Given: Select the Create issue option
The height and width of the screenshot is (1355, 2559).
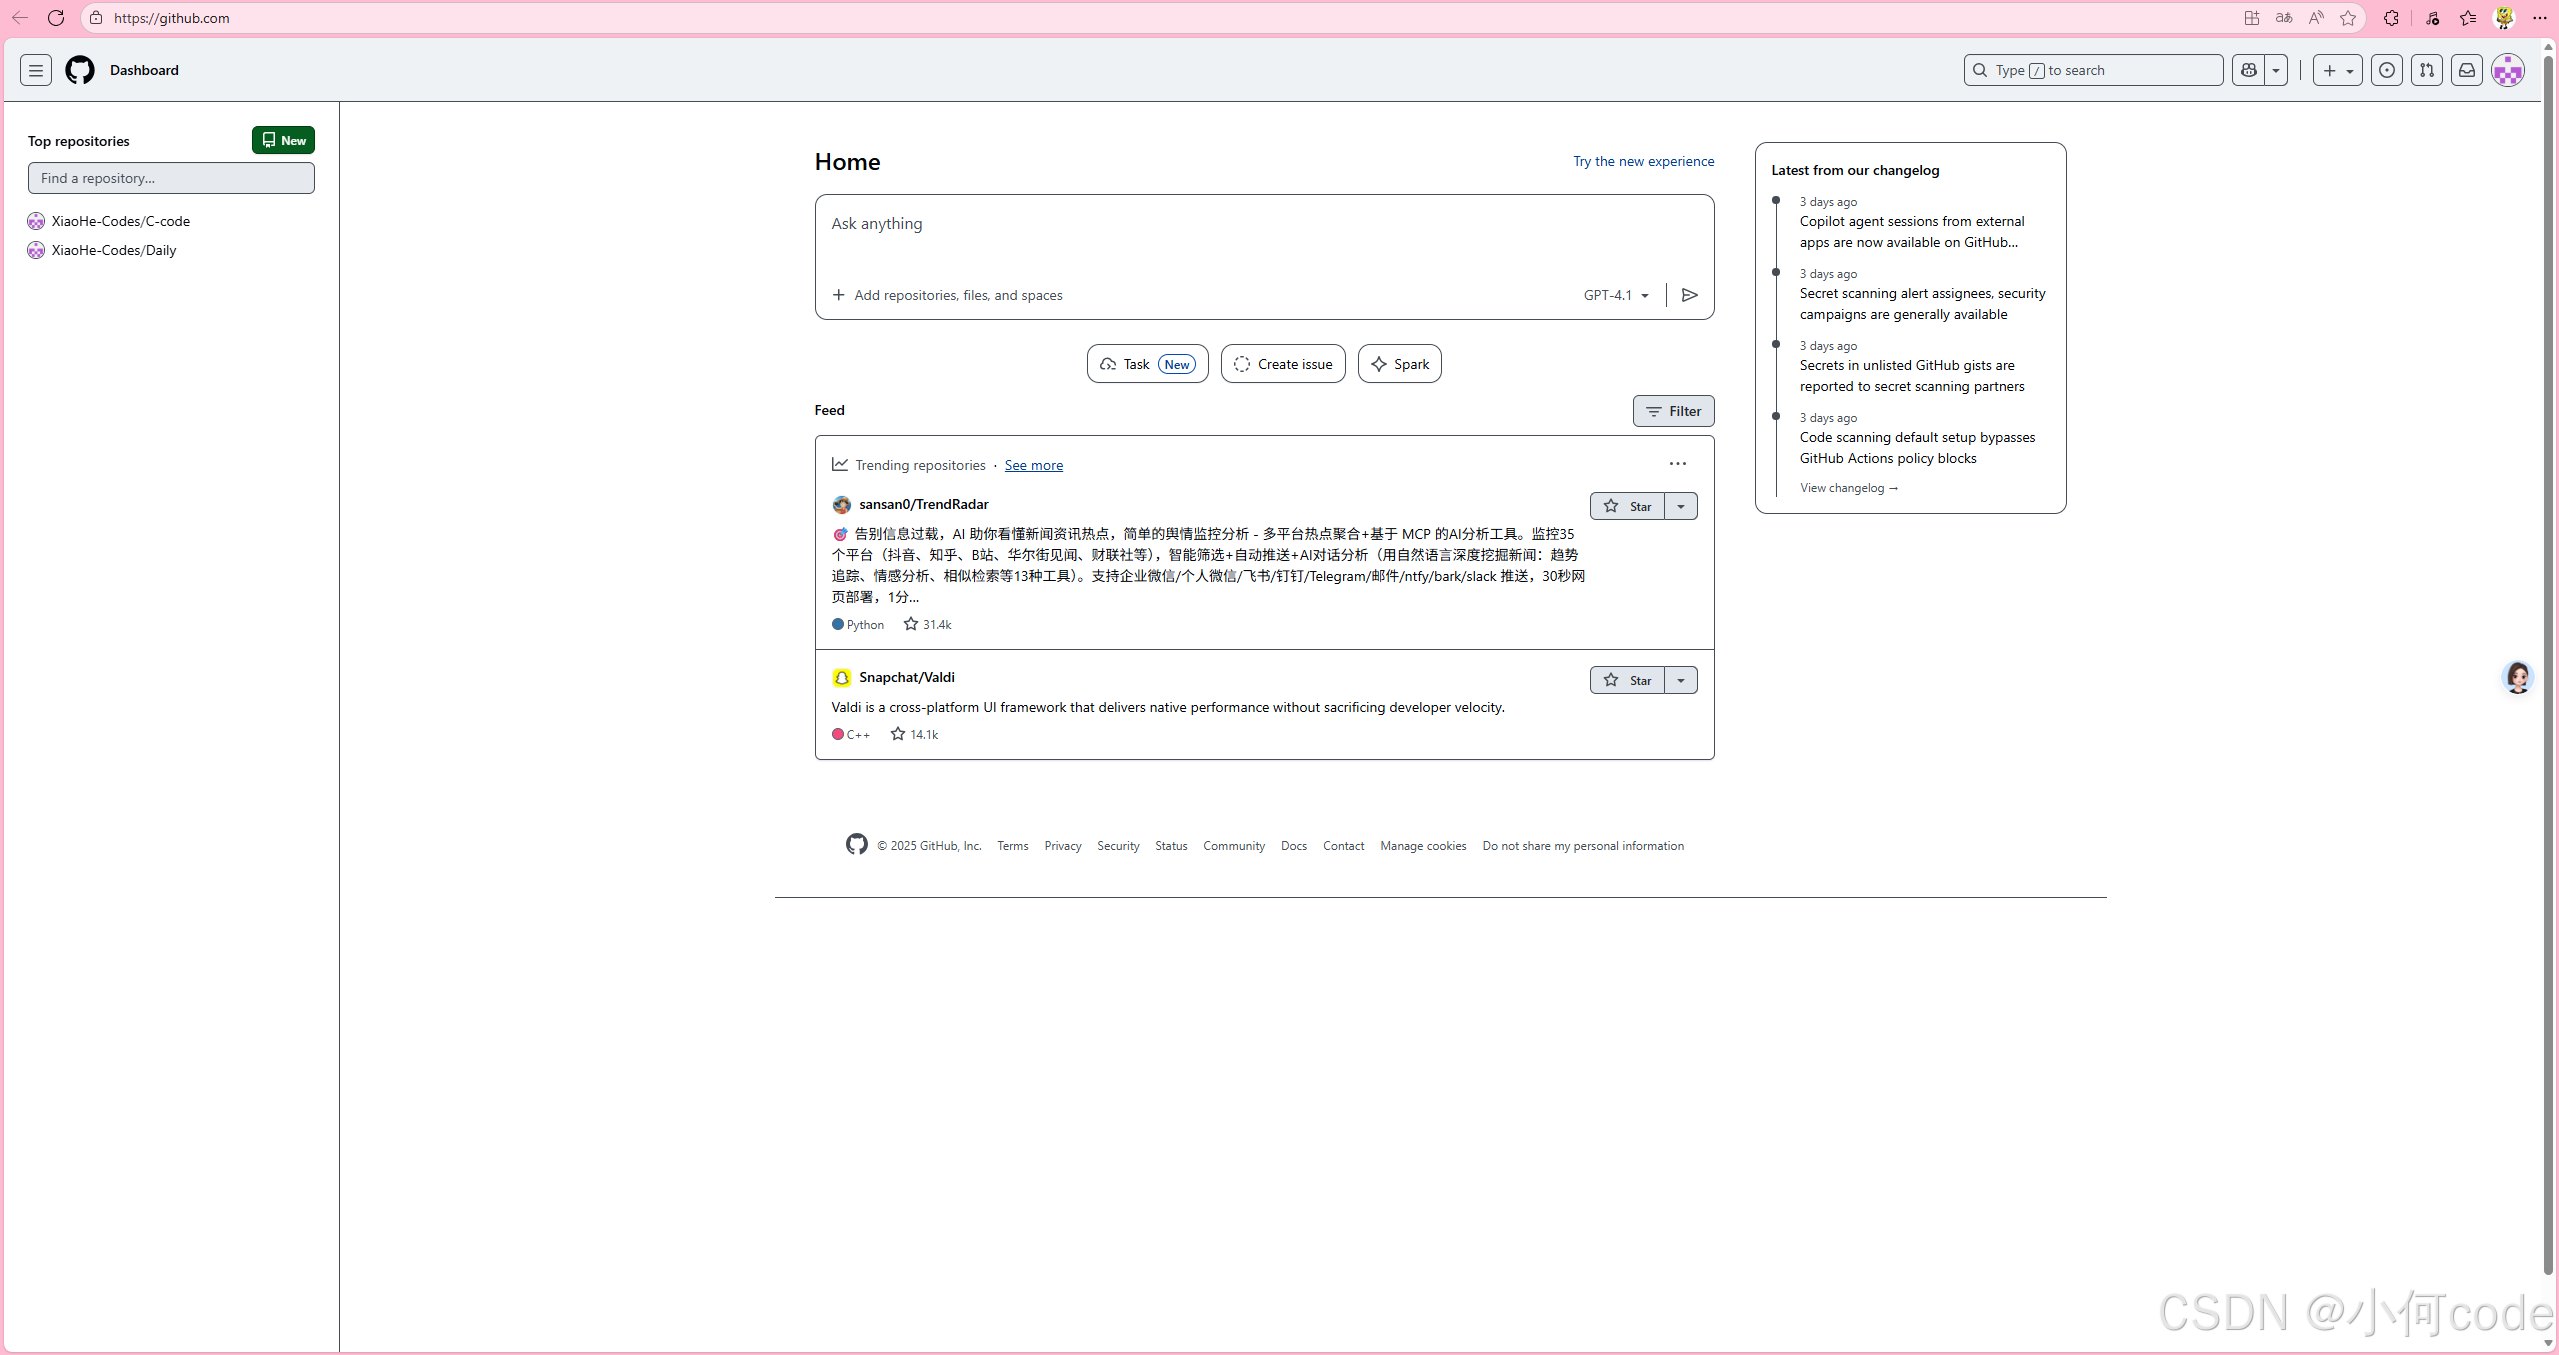Looking at the screenshot, I should tap(1283, 364).
